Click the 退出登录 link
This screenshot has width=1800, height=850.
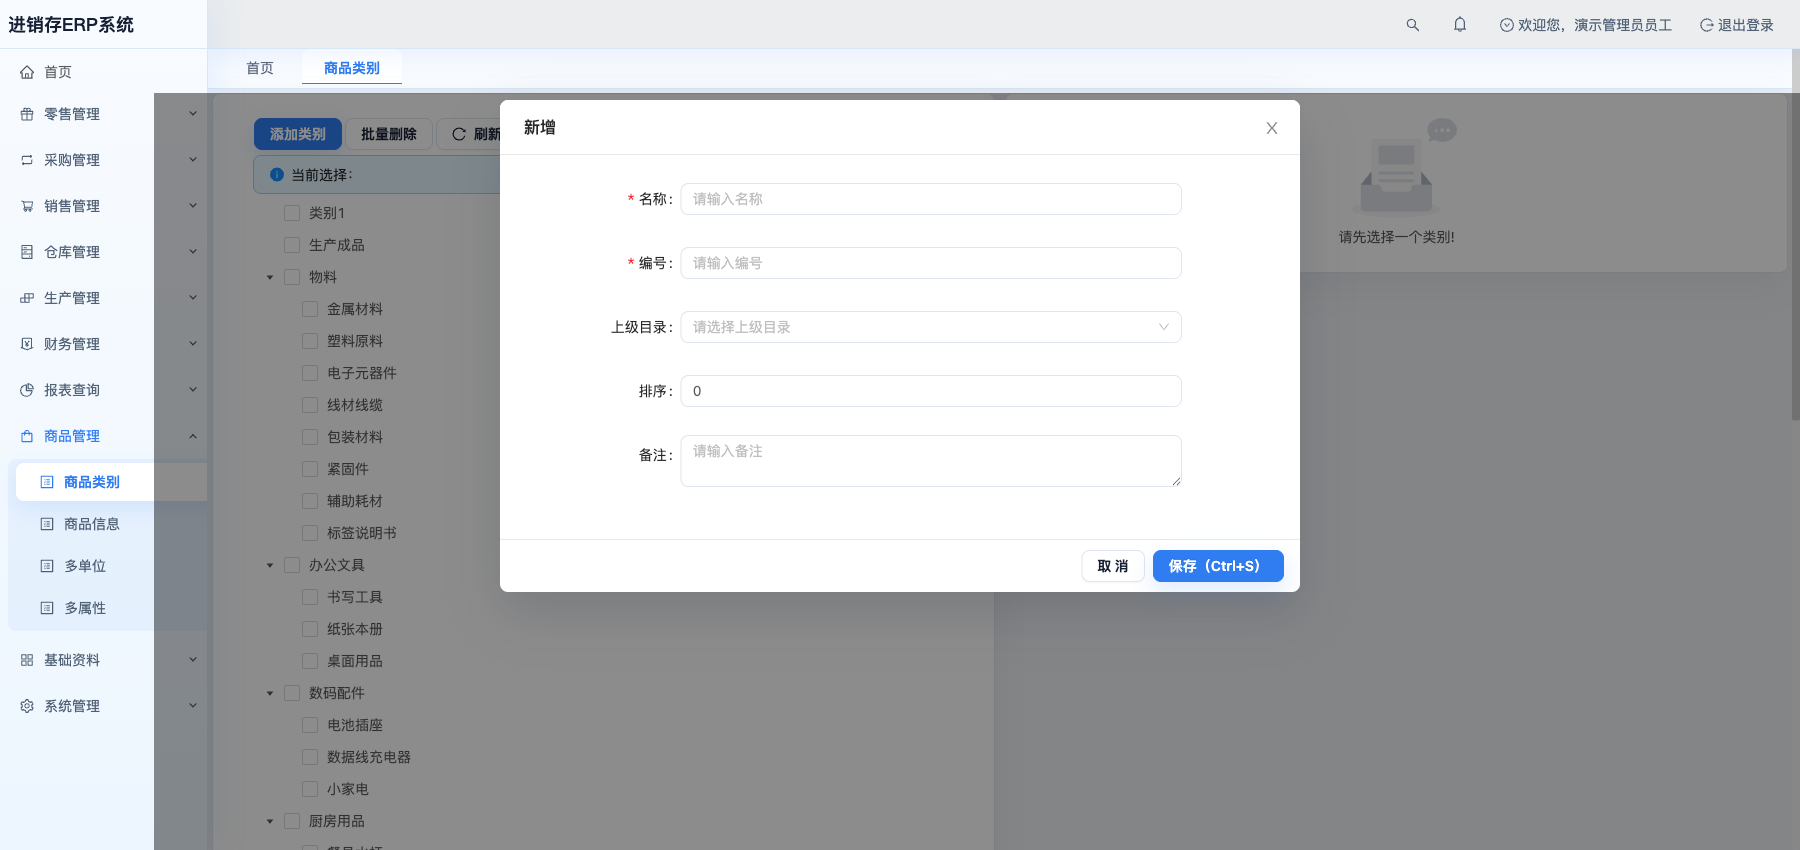pyautogui.click(x=1737, y=25)
